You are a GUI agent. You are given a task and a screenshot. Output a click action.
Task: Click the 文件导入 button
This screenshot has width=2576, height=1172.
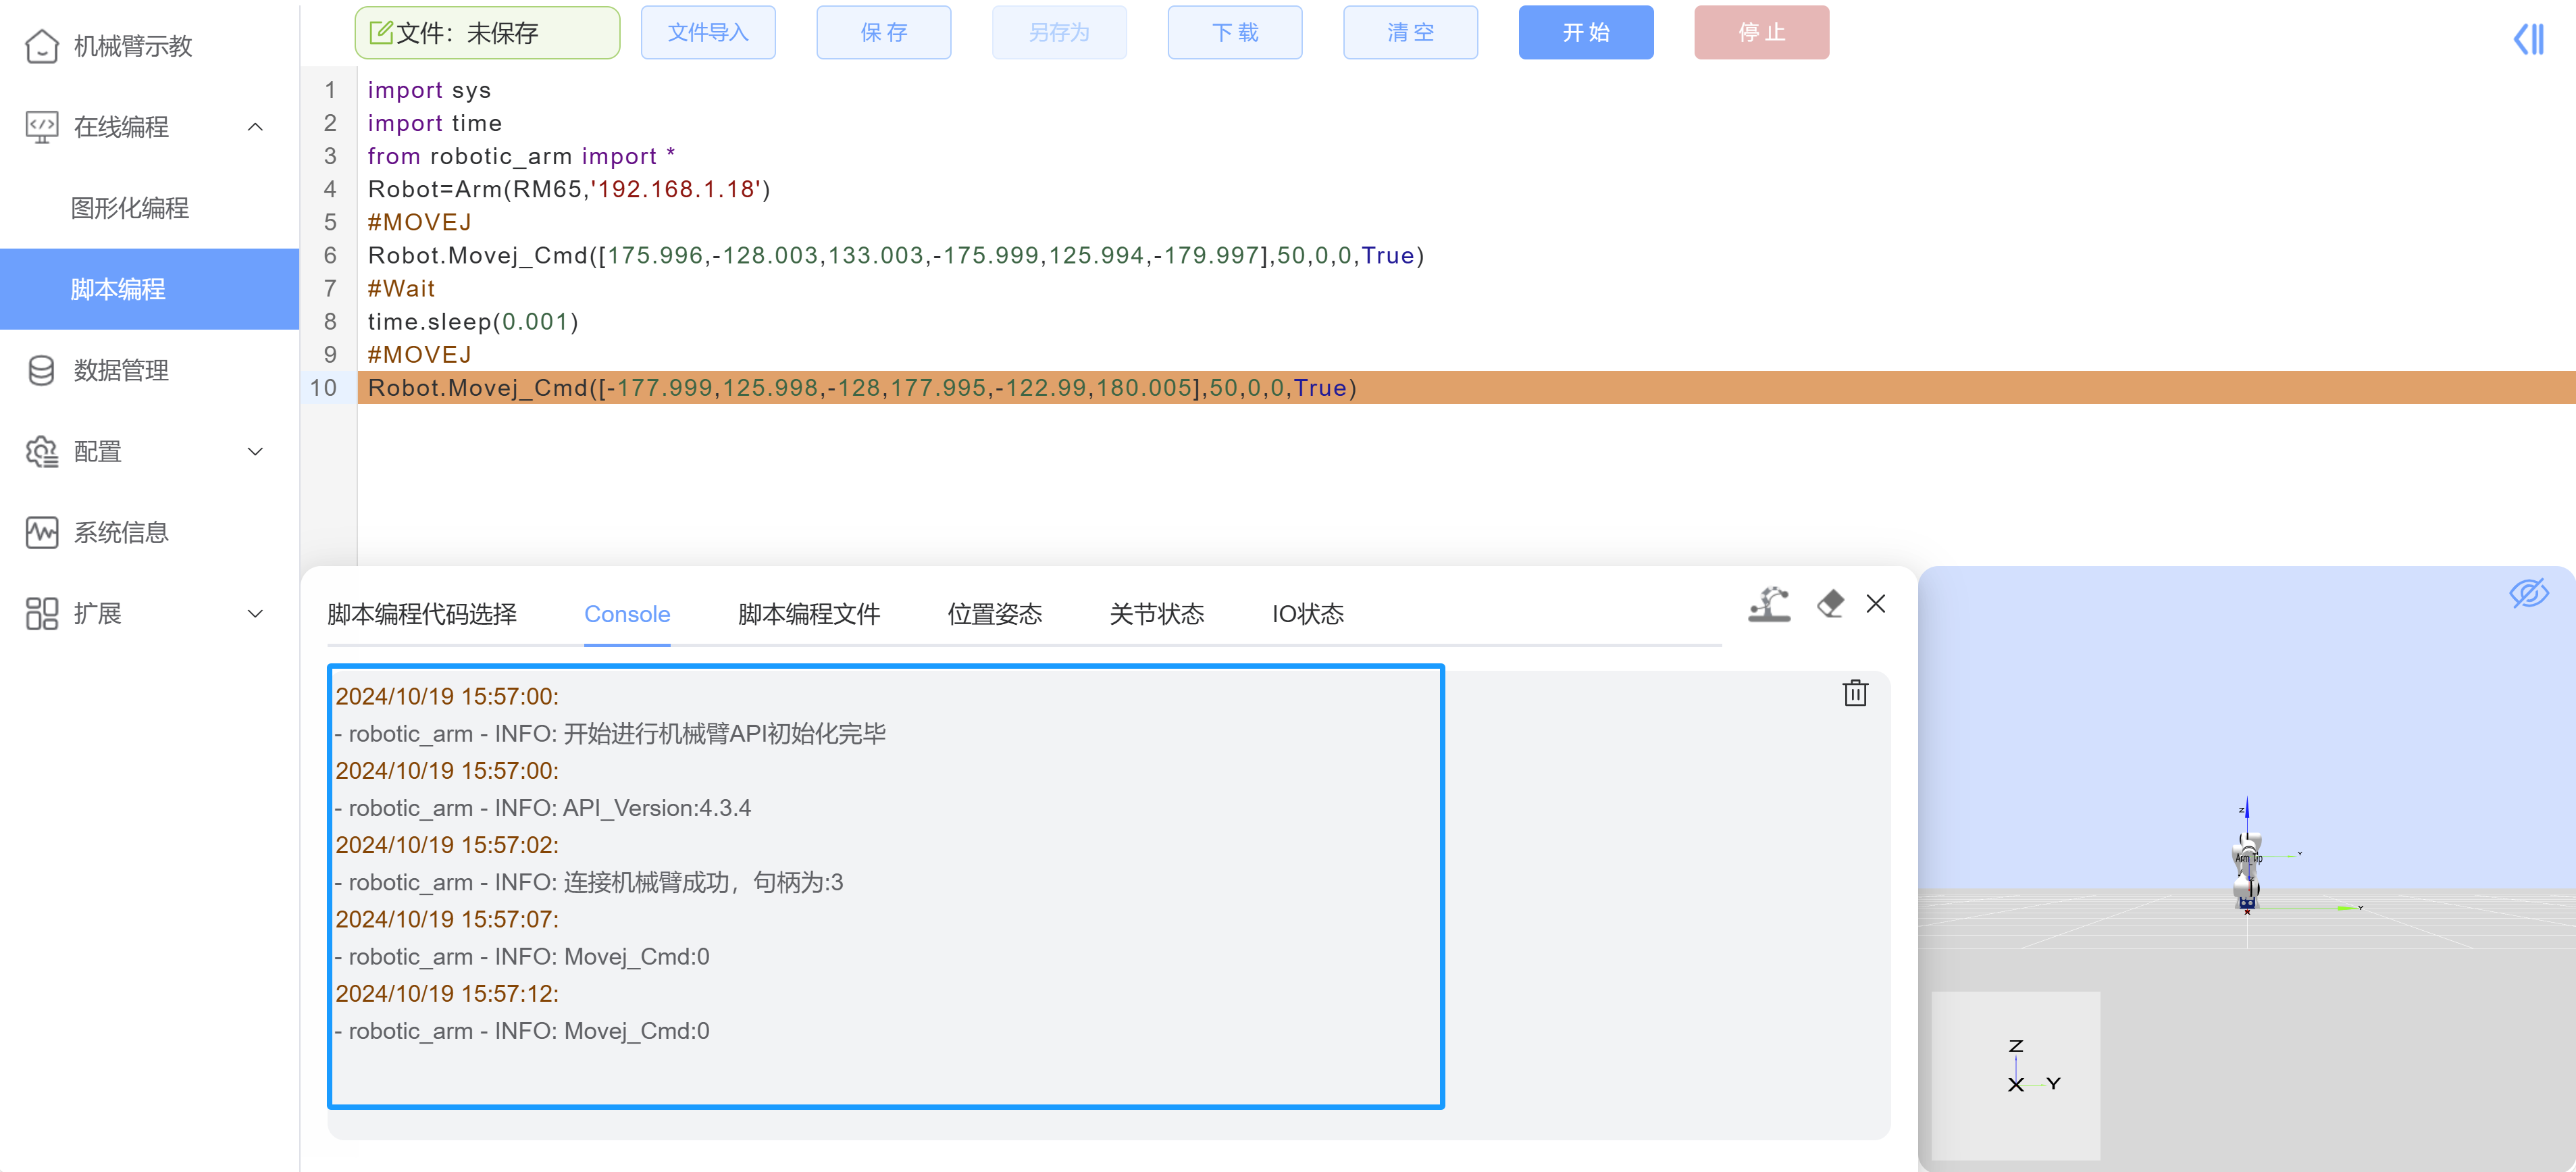pyautogui.click(x=707, y=33)
